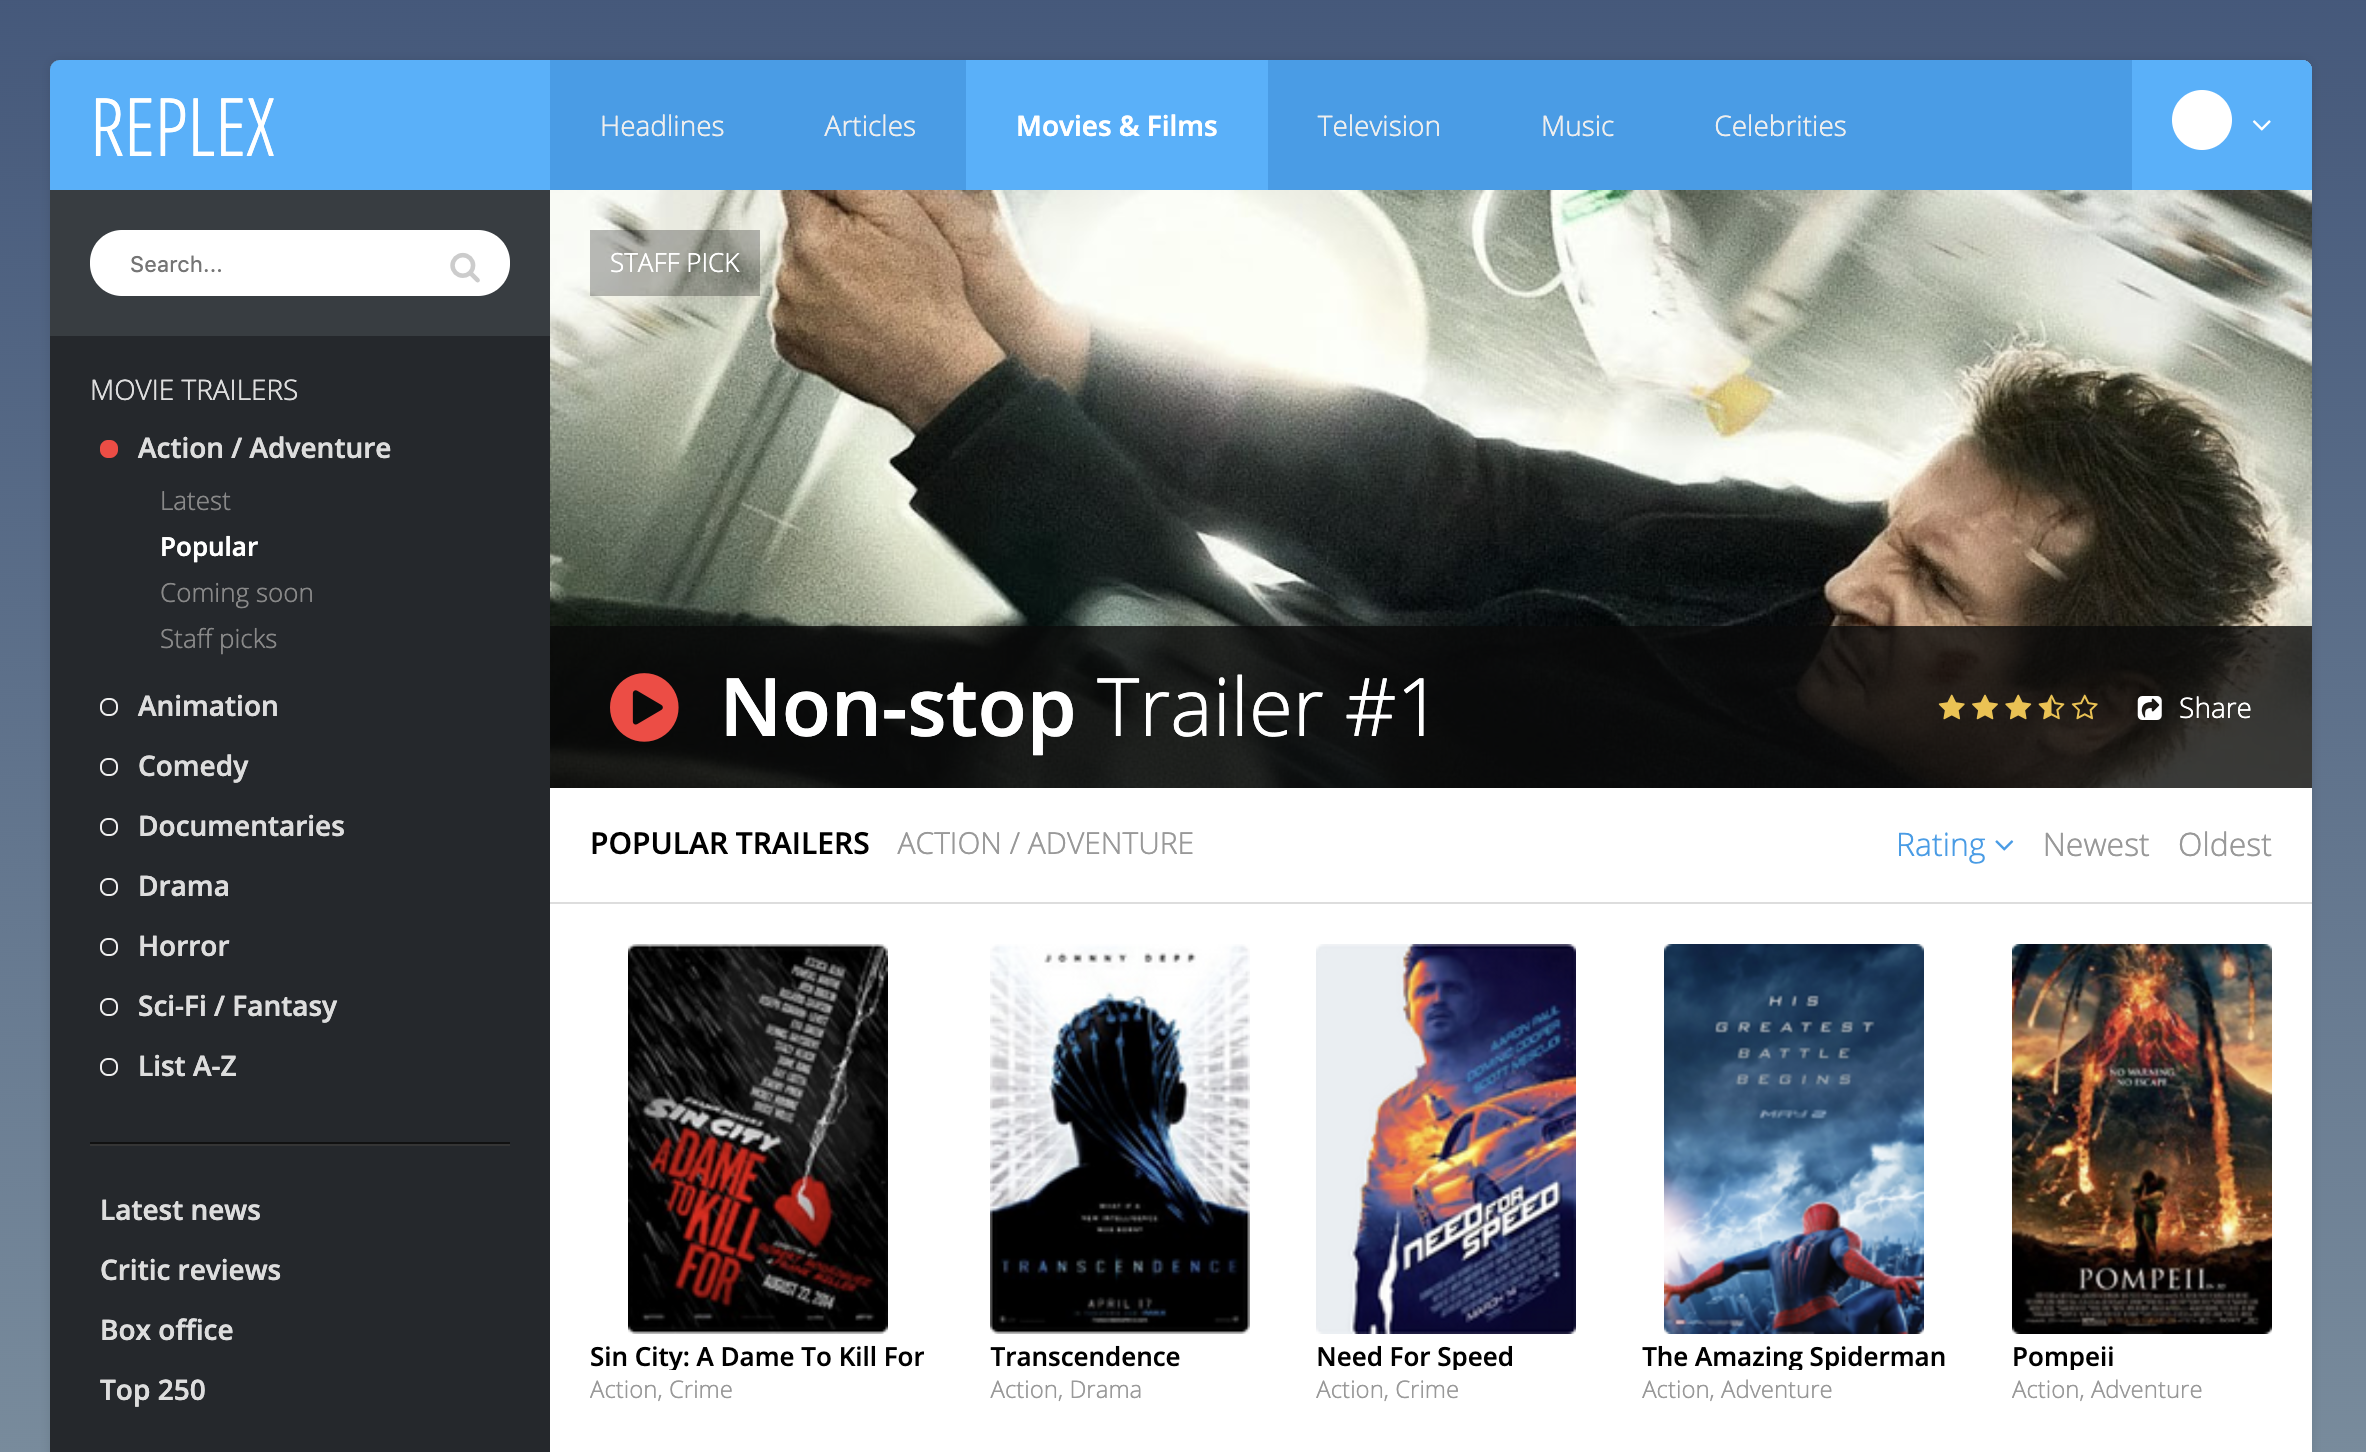
Task: Show Staff picks trailers
Action: [218, 639]
